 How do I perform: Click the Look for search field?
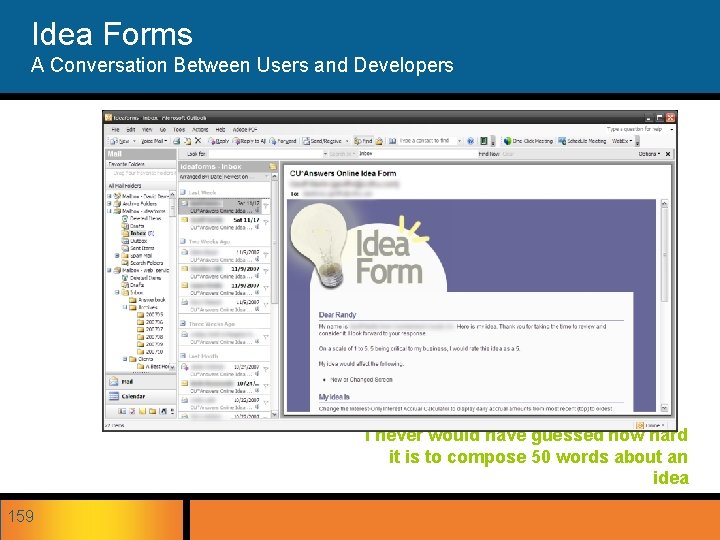click(267, 154)
